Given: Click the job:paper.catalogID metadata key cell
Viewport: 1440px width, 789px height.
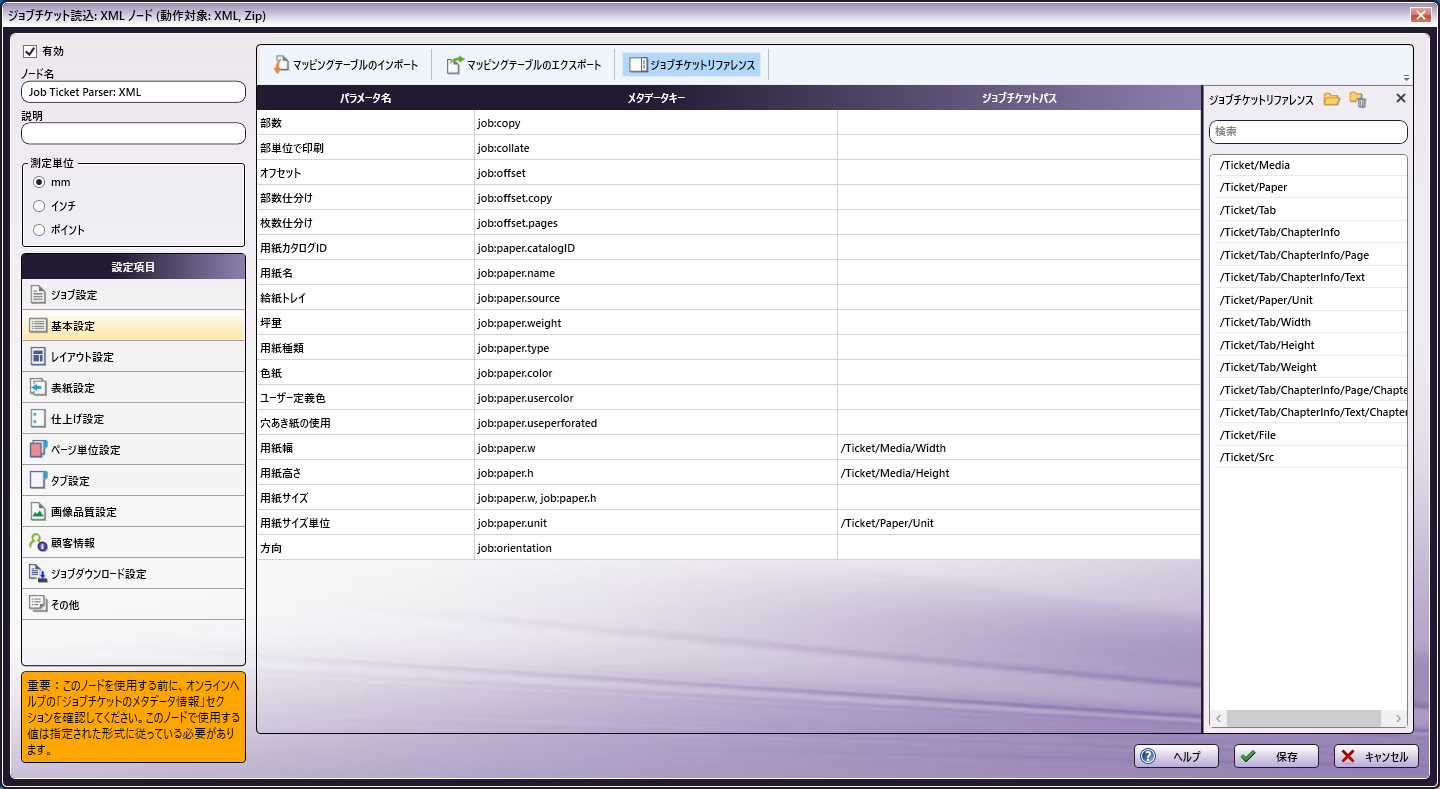Looking at the screenshot, I should (656, 248).
